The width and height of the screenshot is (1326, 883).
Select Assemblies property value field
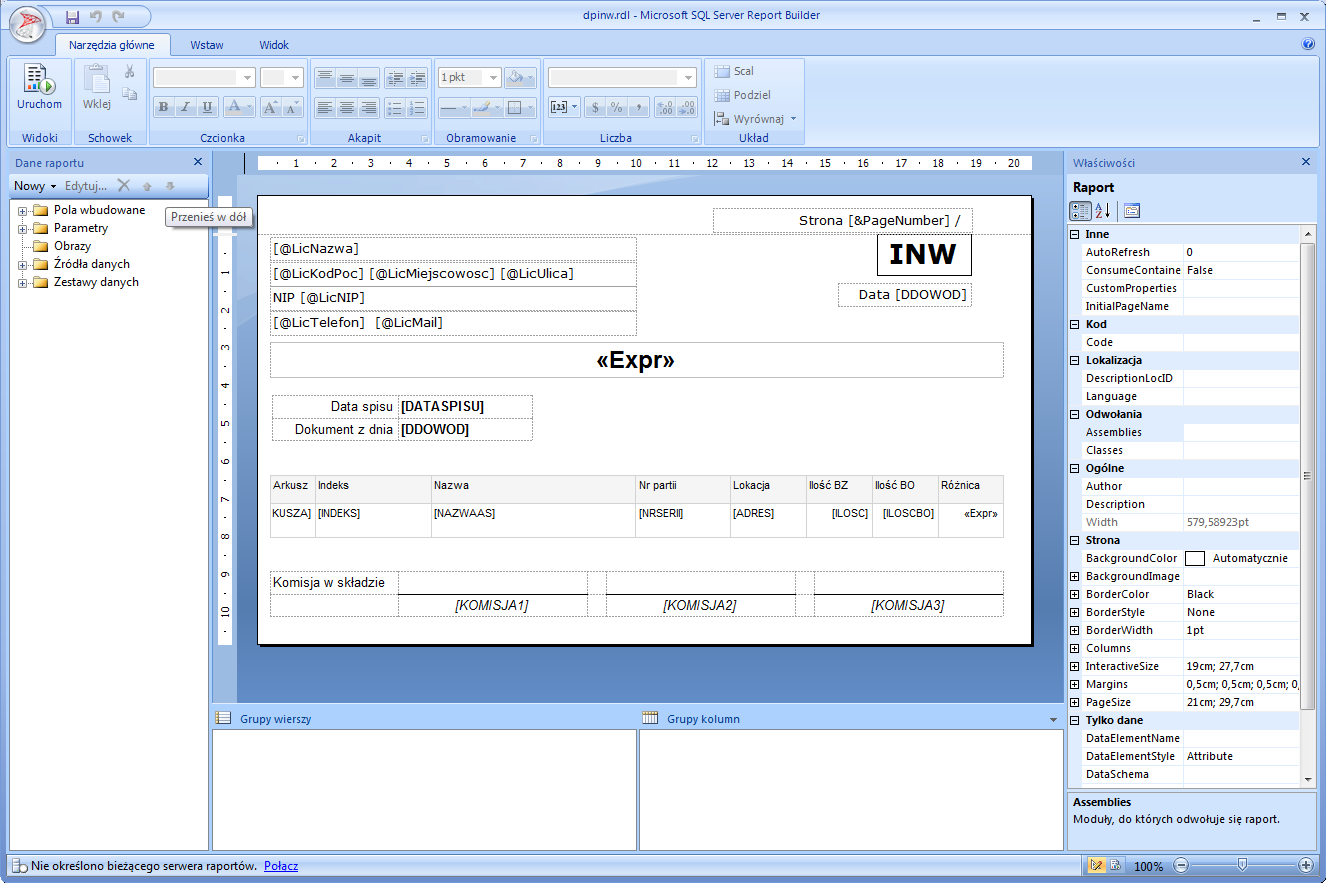(1242, 432)
